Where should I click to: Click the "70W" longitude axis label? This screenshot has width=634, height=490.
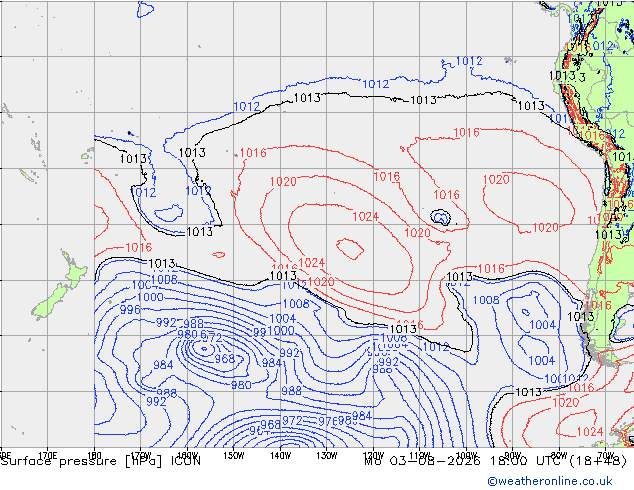pyautogui.click(x=606, y=455)
